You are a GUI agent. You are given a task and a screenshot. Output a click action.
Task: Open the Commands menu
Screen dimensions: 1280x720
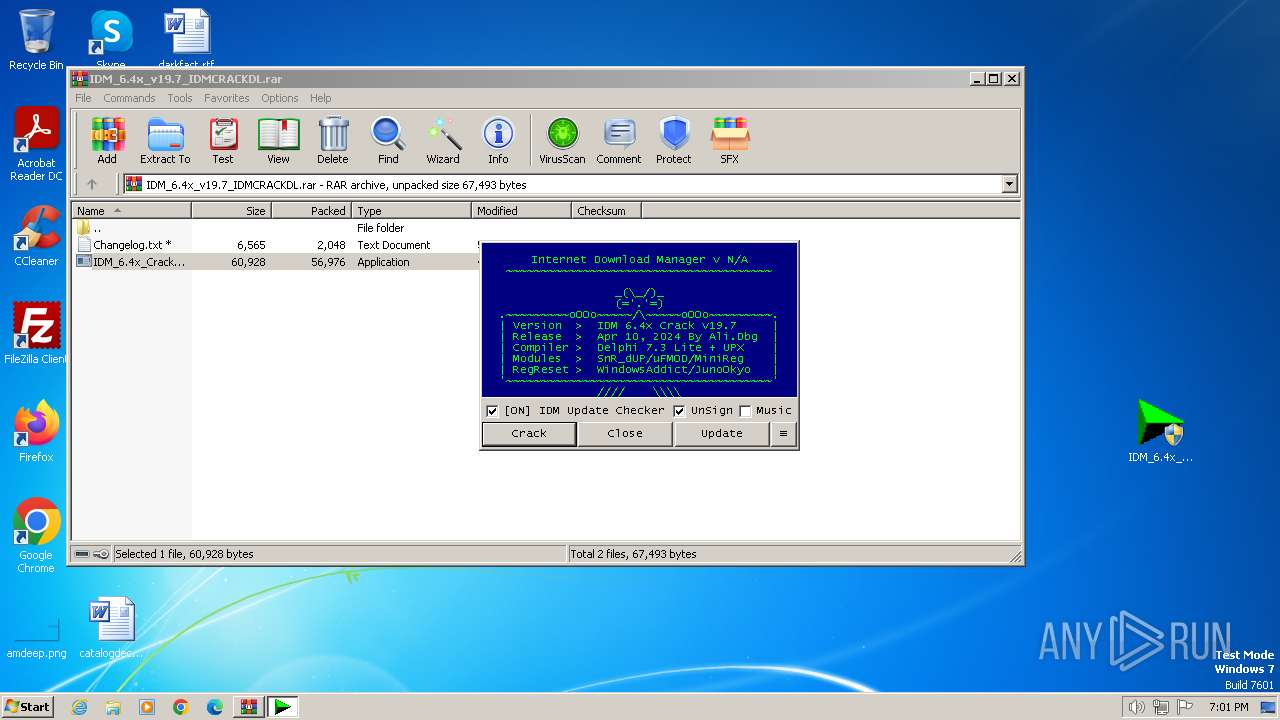point(129,98)
